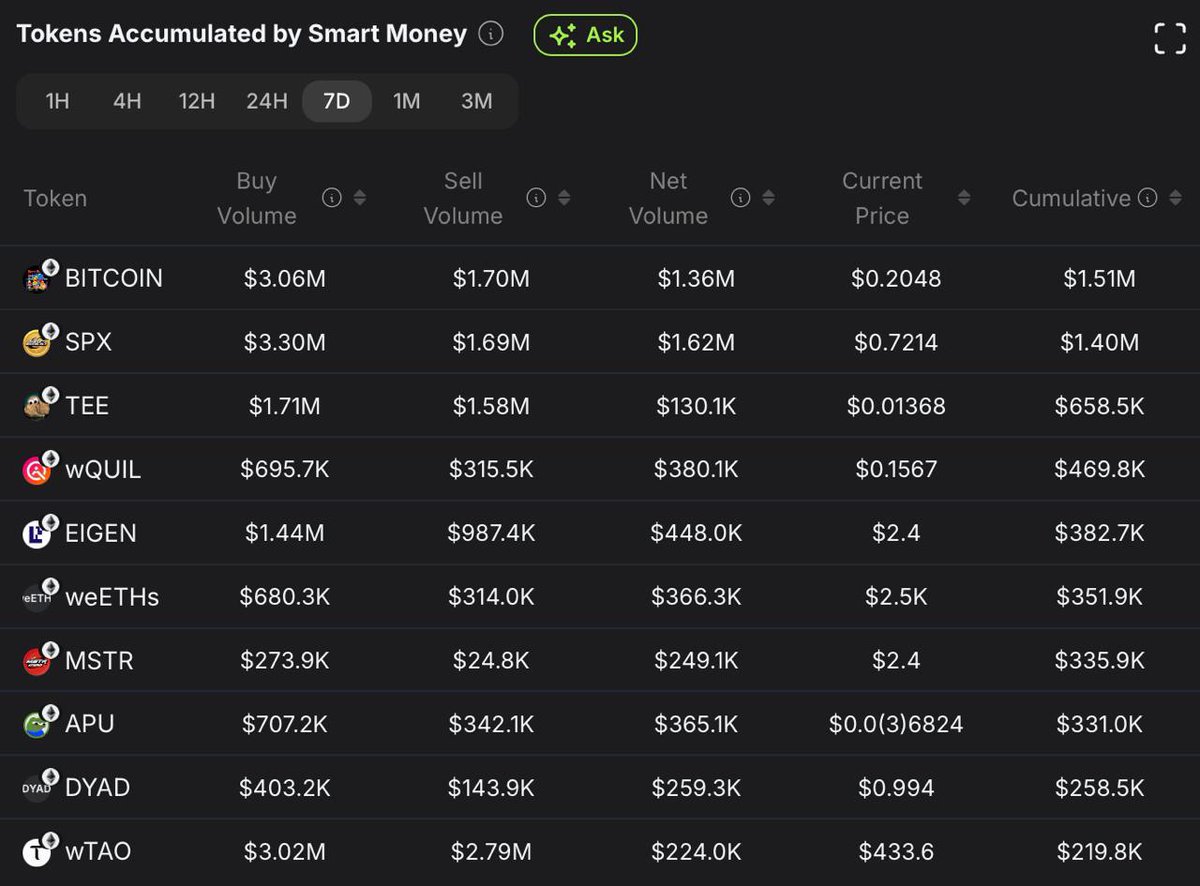Click the wQUIL token icon
Viewport: 1200px width, 886px height.
[38, 469]
